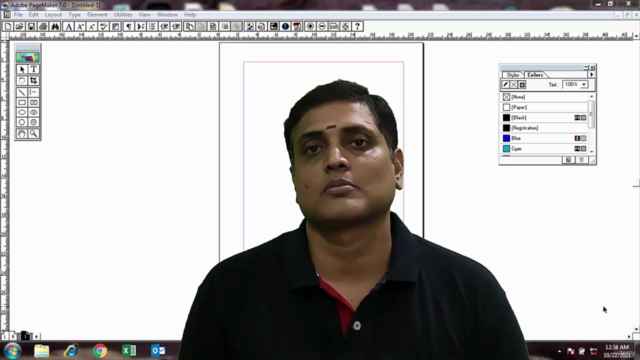Screen dimensions: 640x360
Task: Click the Increase Font Size toolbar icon
Action: (x=80, y=27)
